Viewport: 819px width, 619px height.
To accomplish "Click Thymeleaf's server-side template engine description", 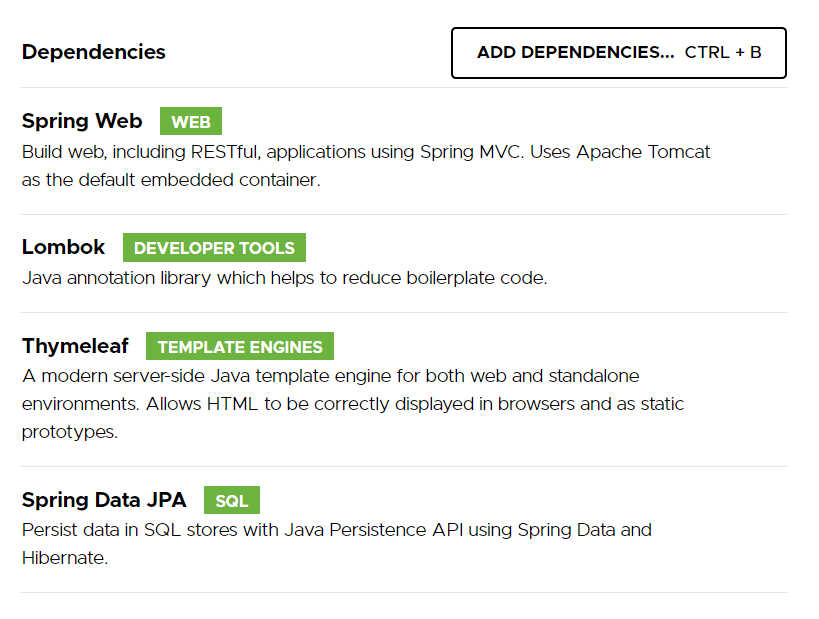I will pos(353,404).
